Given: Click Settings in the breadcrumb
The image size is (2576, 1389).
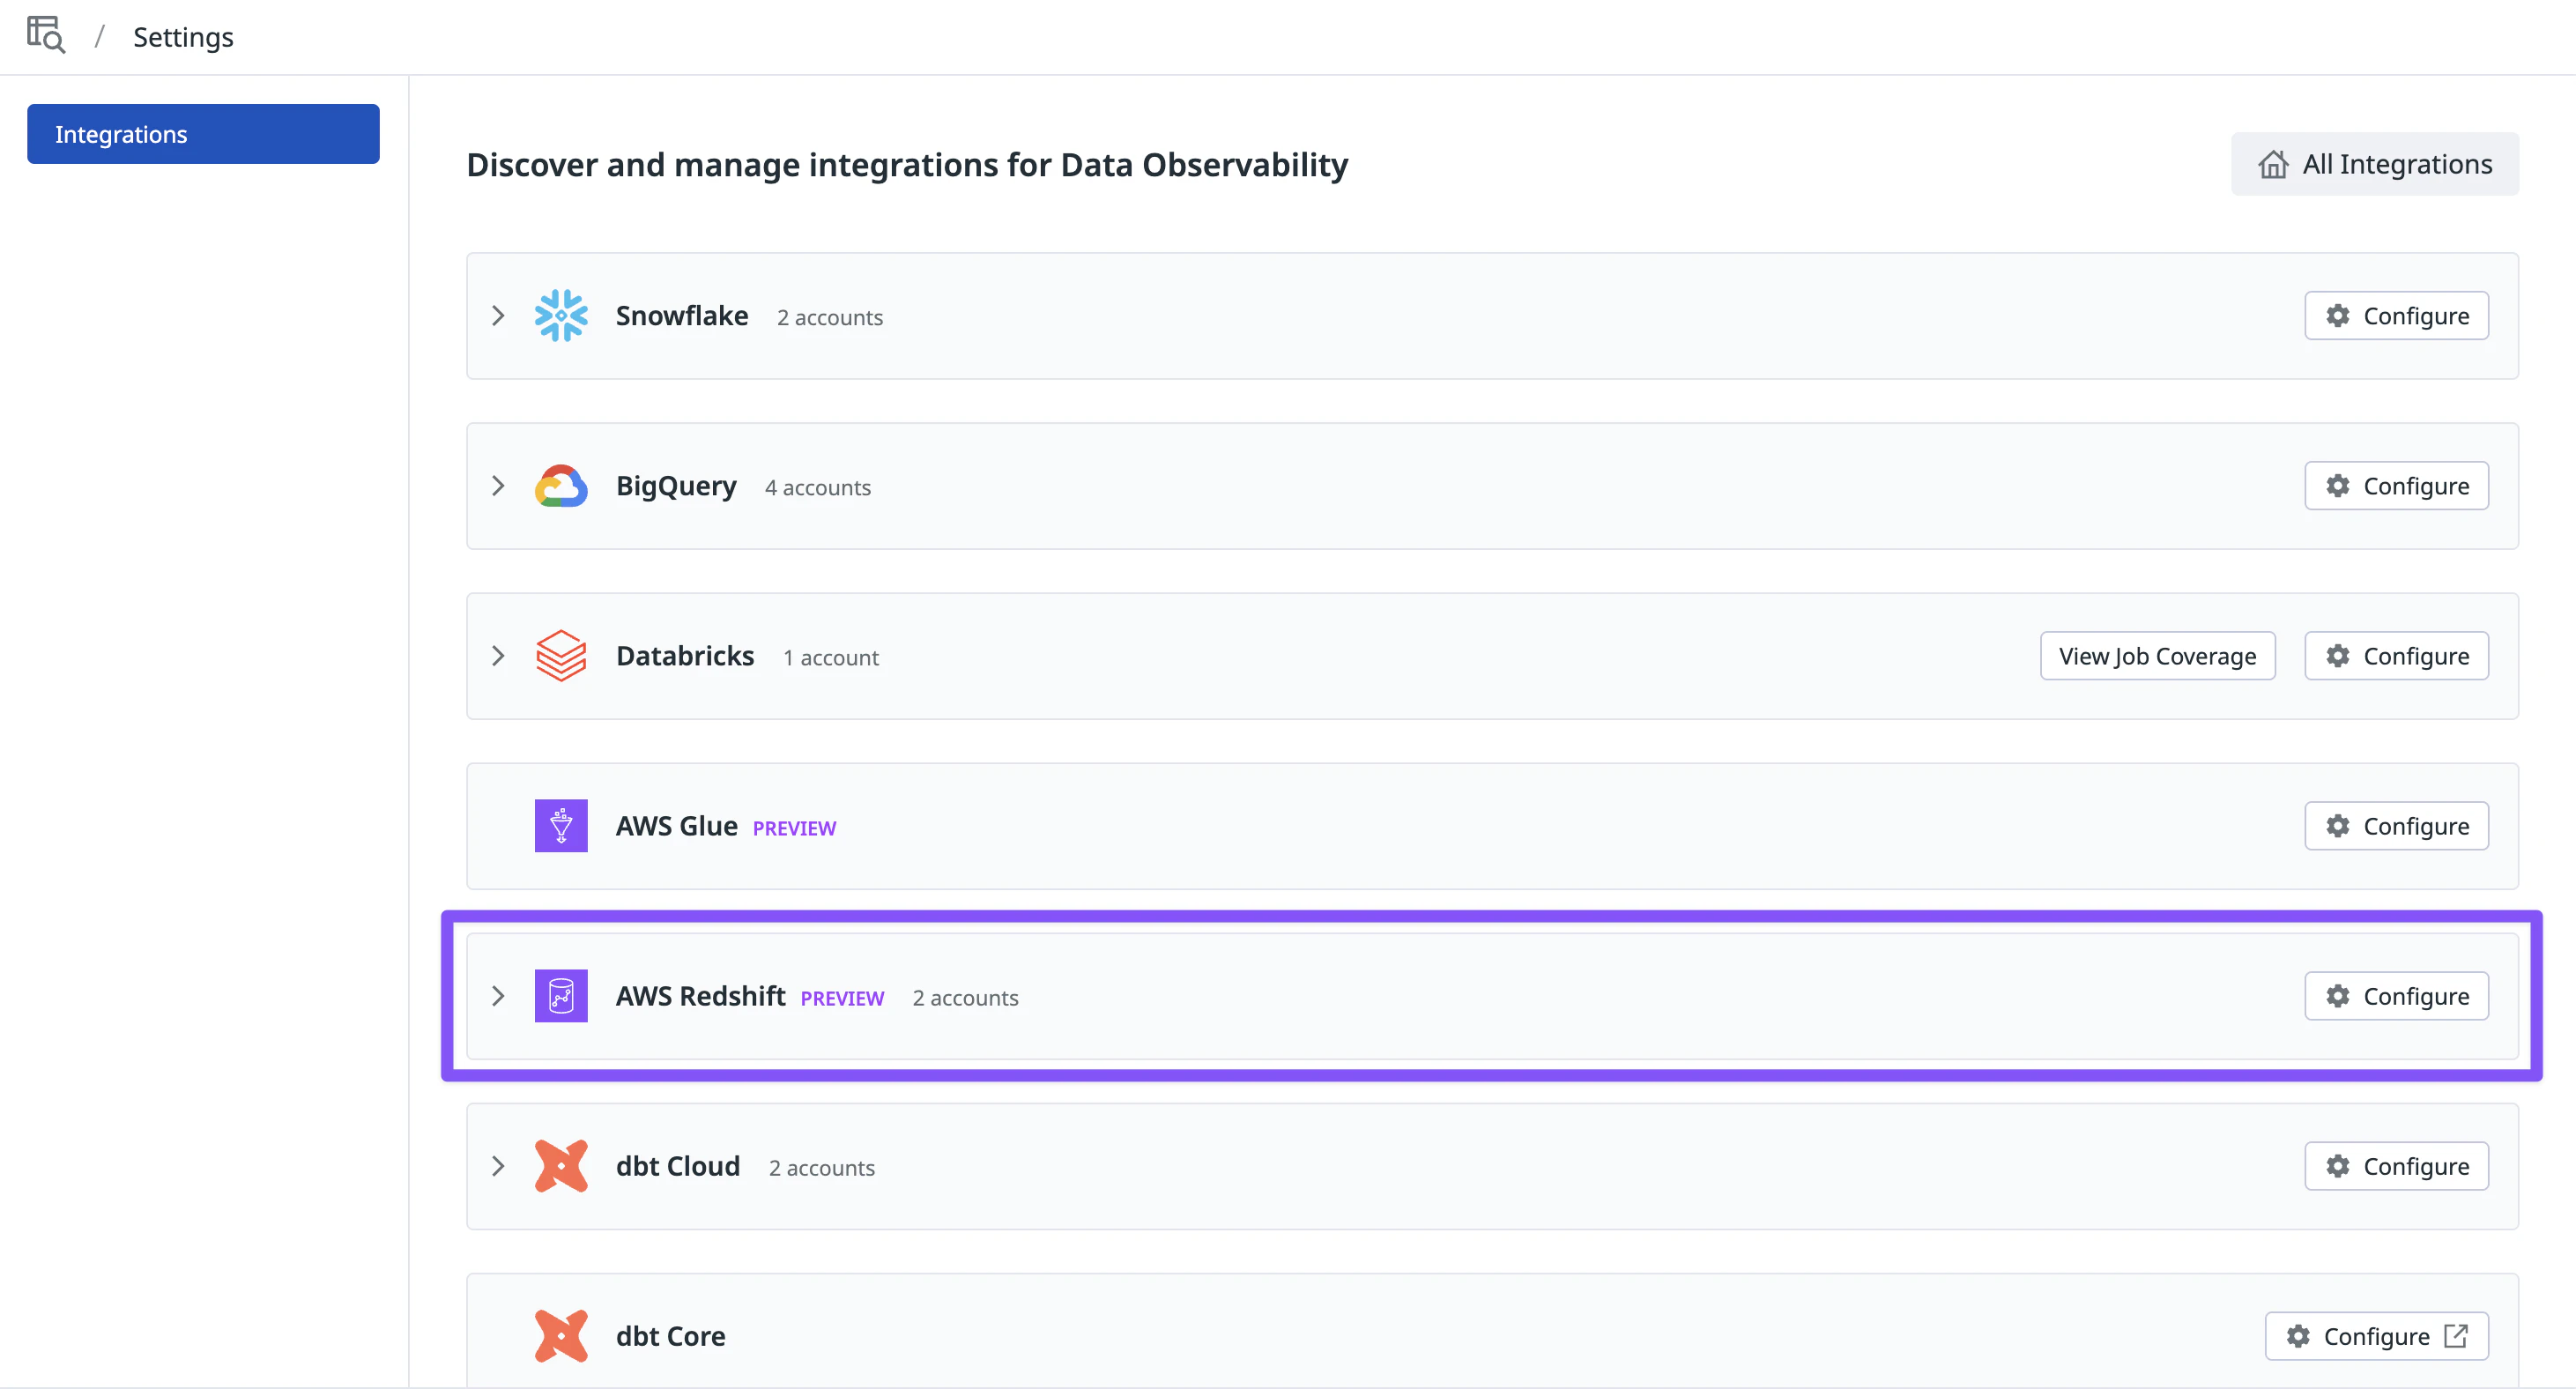Looking at the screenshot, I should click(183, 37).
